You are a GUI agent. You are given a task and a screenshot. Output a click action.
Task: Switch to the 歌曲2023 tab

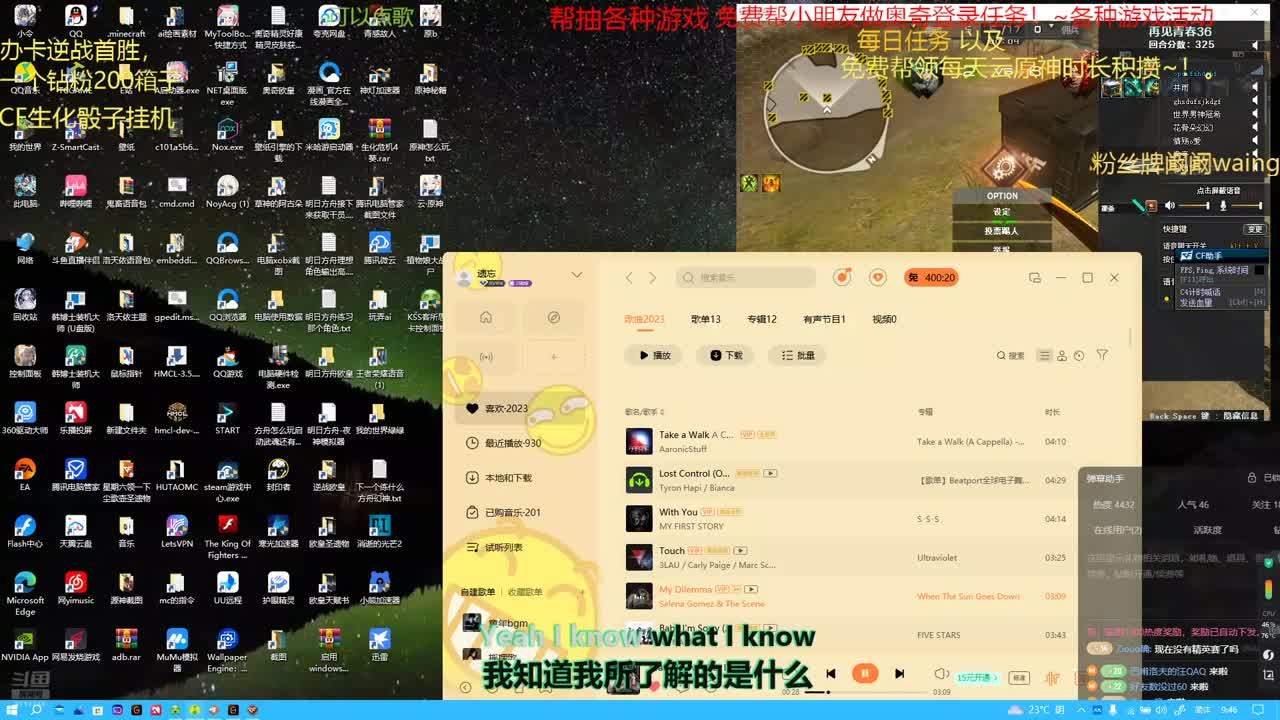(x=644, y=319)
